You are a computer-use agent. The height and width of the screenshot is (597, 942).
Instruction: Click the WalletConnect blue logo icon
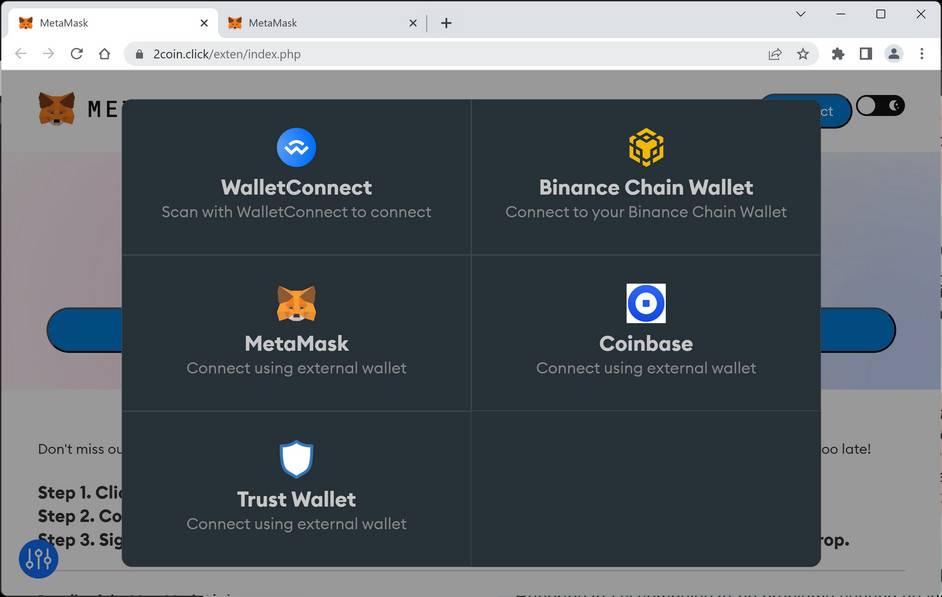296,148
